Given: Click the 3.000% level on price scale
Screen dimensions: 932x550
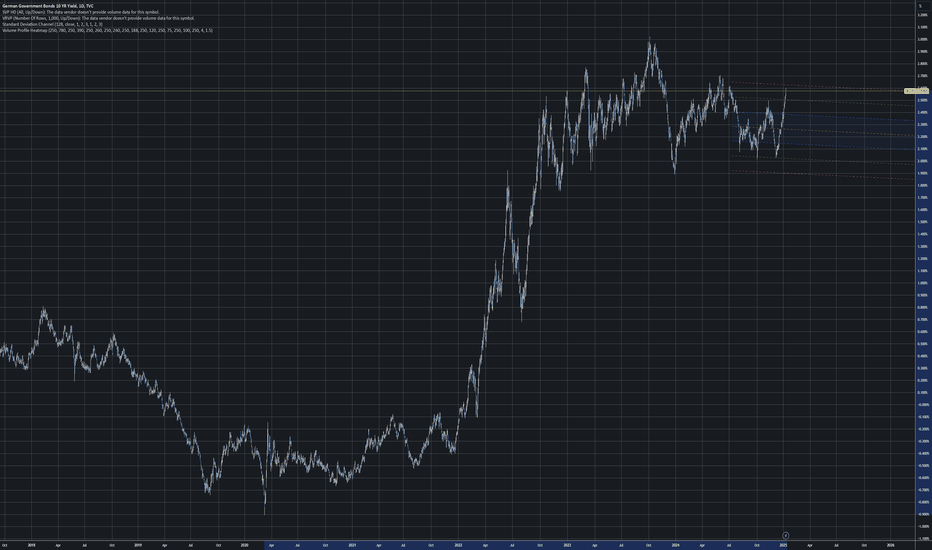Looking at the screenshot, I should (x=922, y=39).
